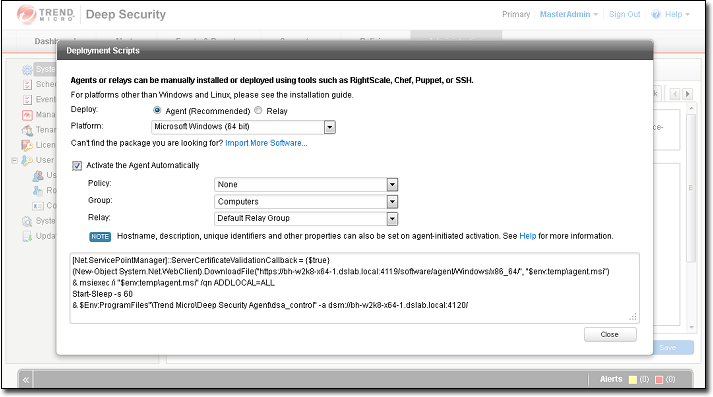Click Scheduled Tasks icon in sidebar
Image resolution: width=713 pixels, height=397 pixels.
click(27, 85)
